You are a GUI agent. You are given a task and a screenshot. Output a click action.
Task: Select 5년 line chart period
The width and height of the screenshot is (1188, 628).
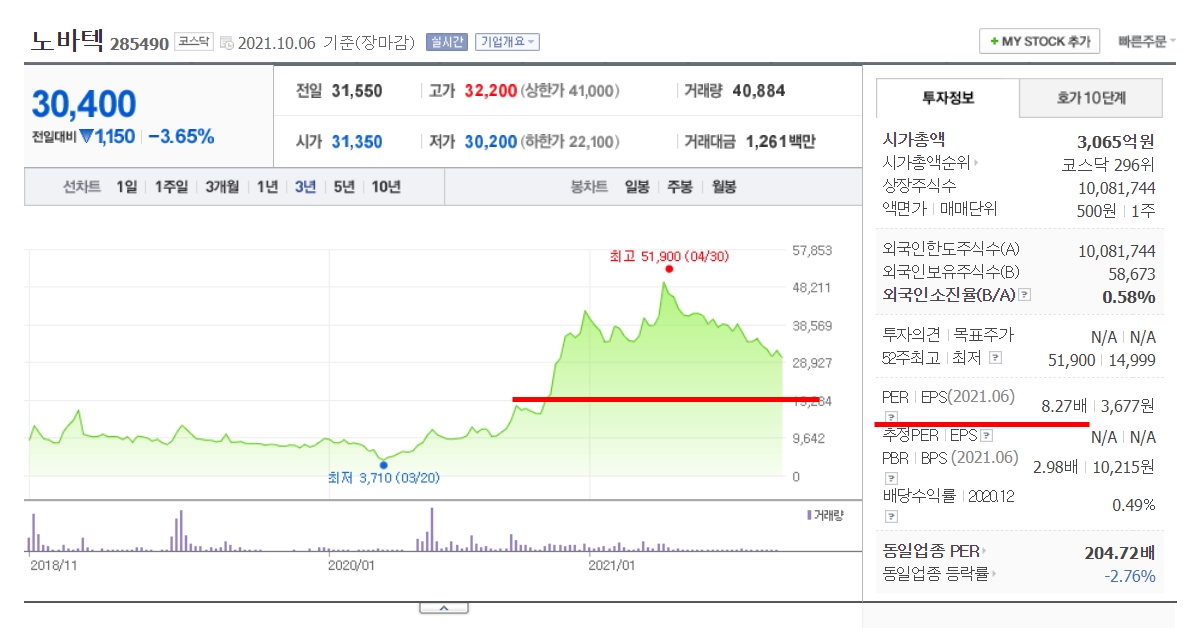click(x=344, y=187)
